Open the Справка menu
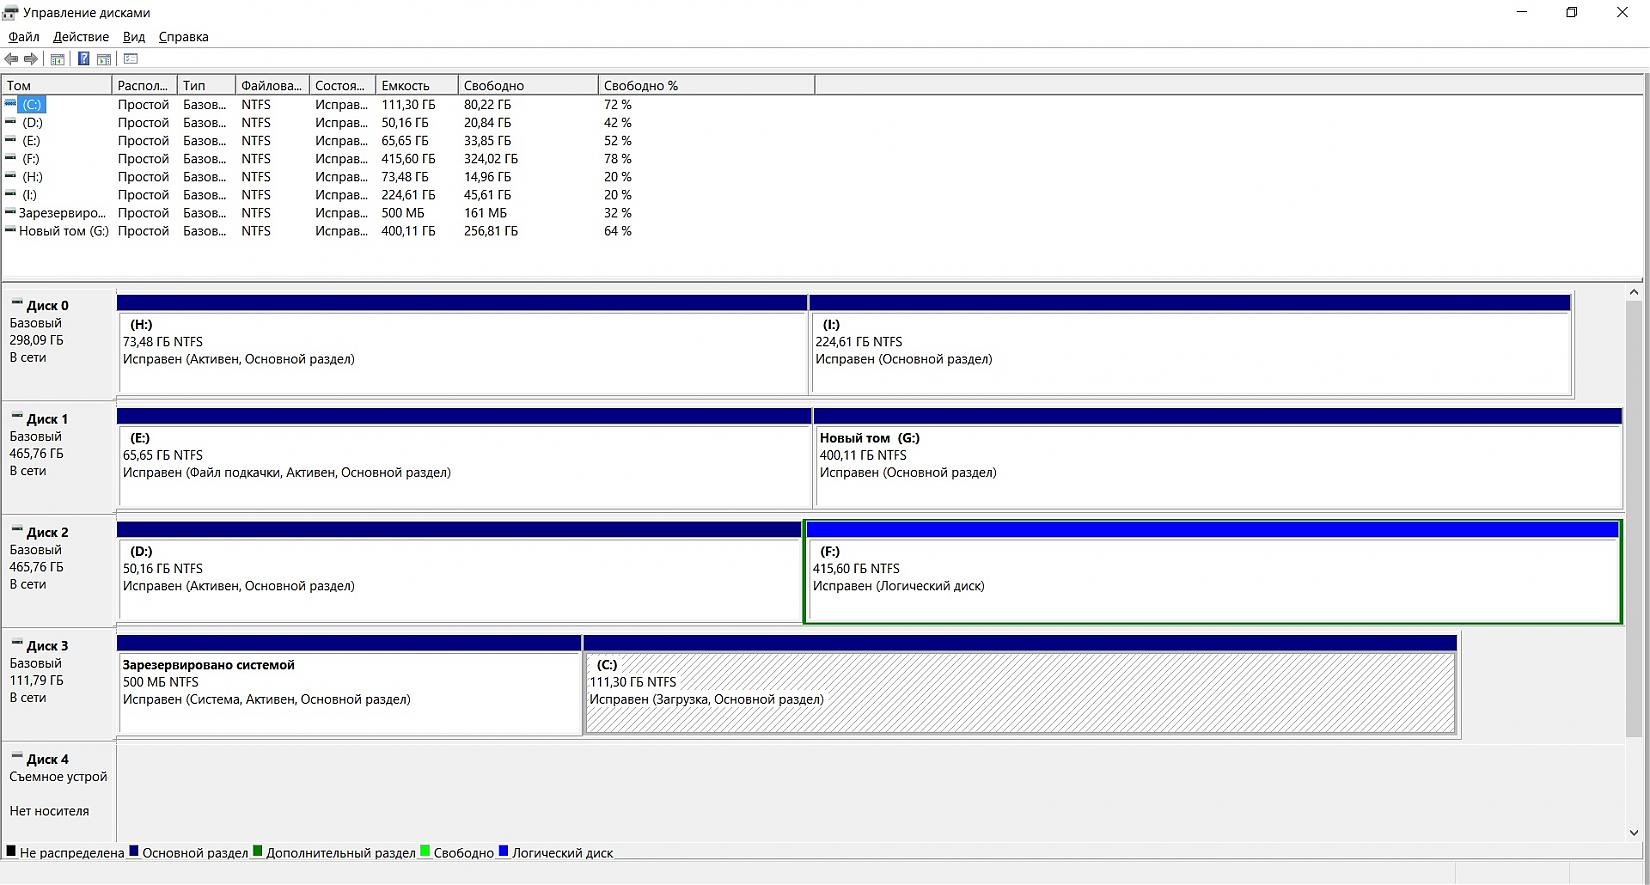Viewport: 1650px width, 885px height. [184, 37]
